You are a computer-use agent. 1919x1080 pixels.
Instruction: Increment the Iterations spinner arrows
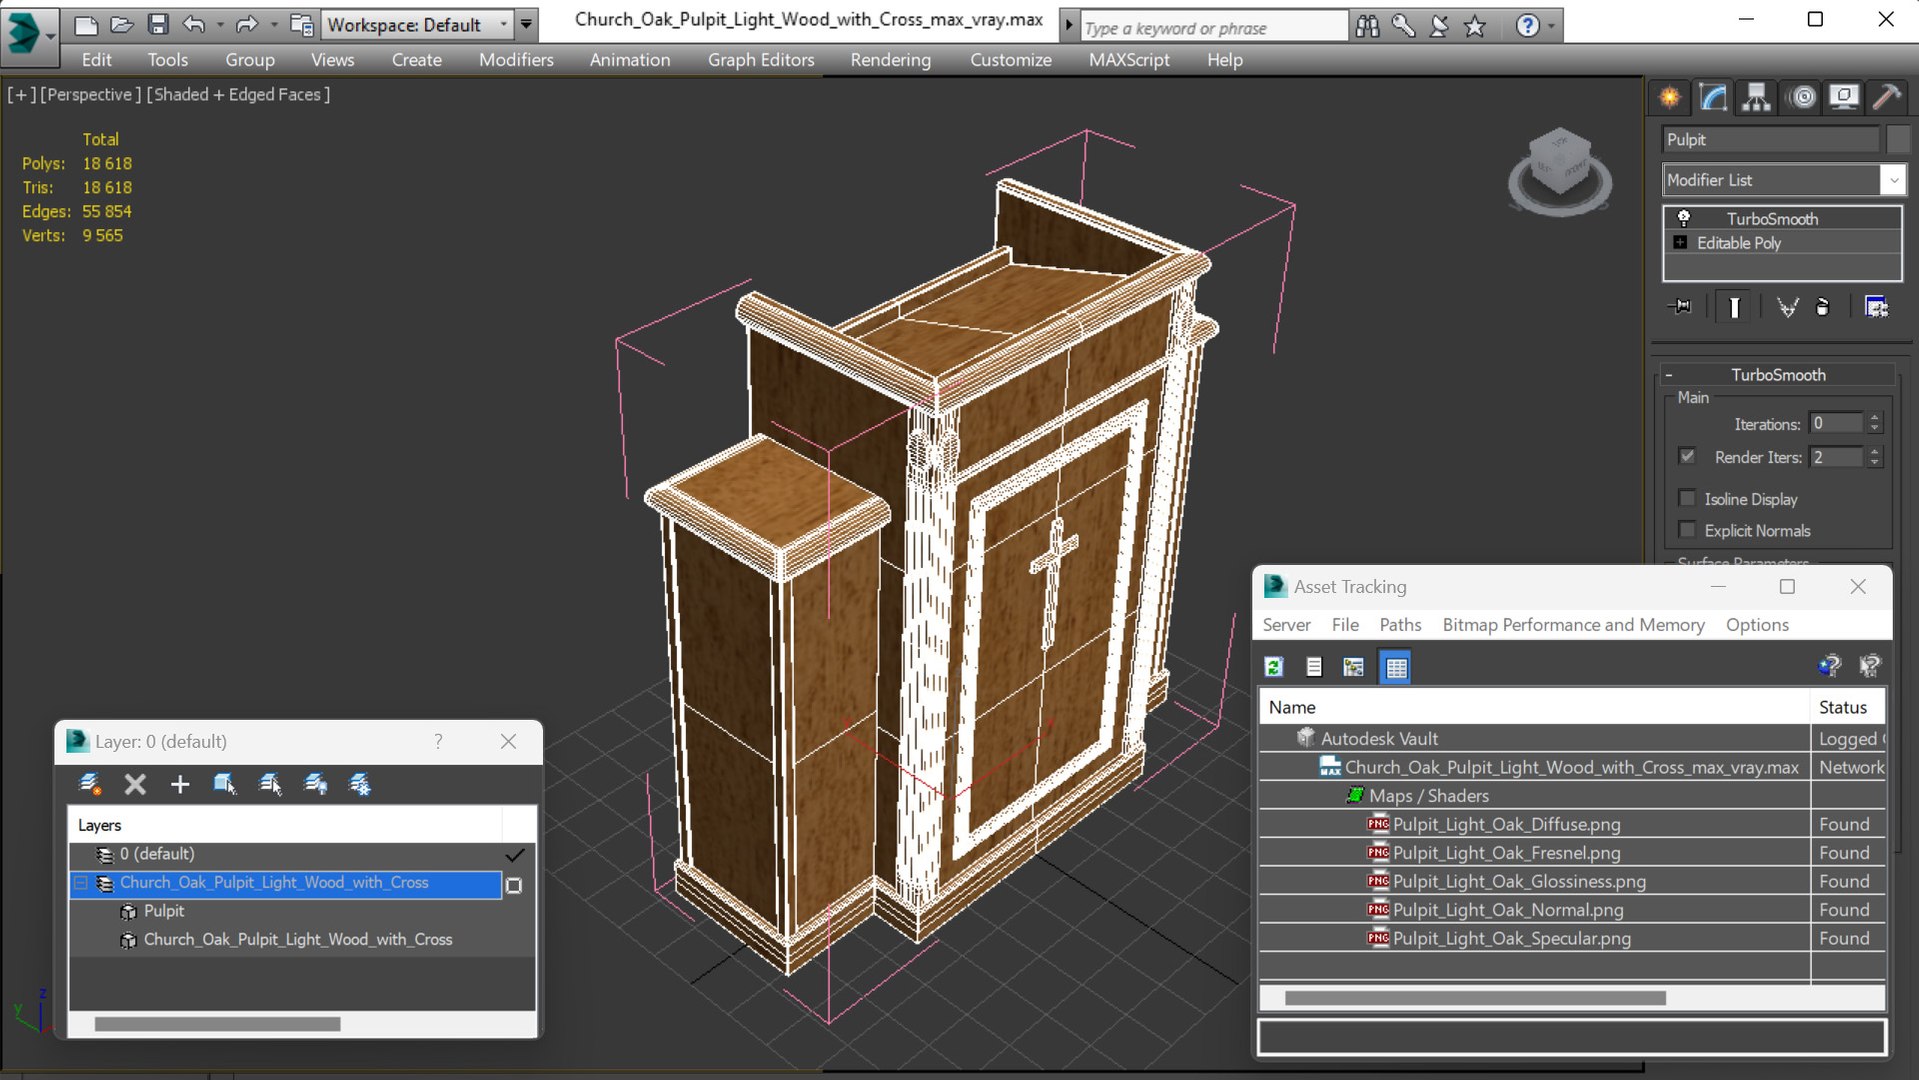[x=1875, y=424]
